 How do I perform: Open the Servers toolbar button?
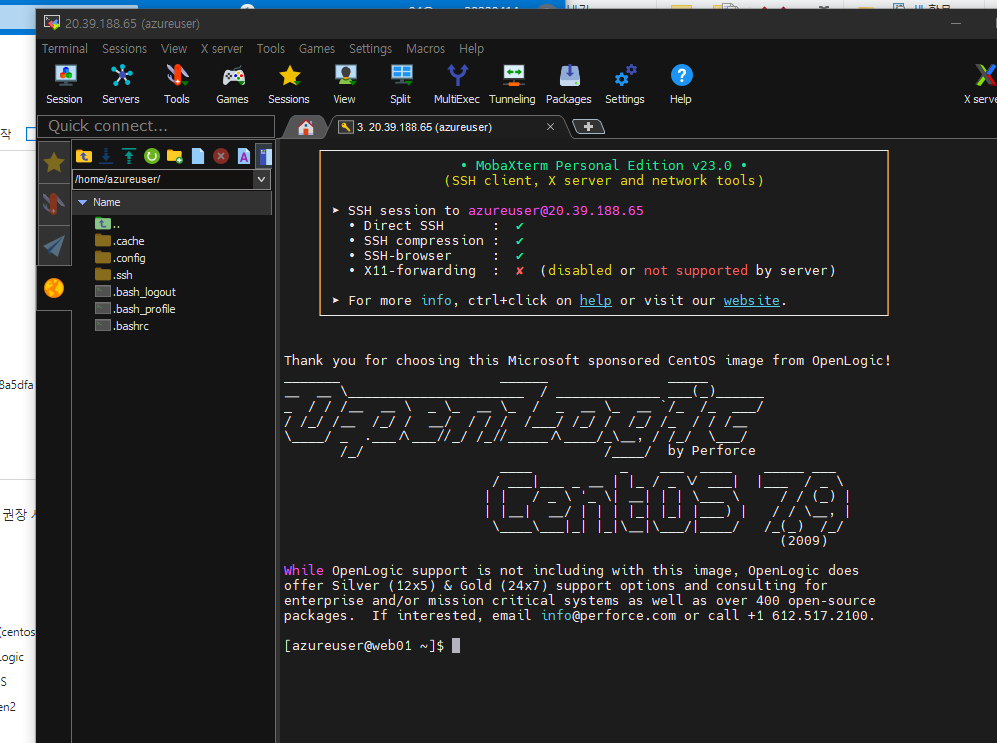pyautogui.click(x=121, y=85)
